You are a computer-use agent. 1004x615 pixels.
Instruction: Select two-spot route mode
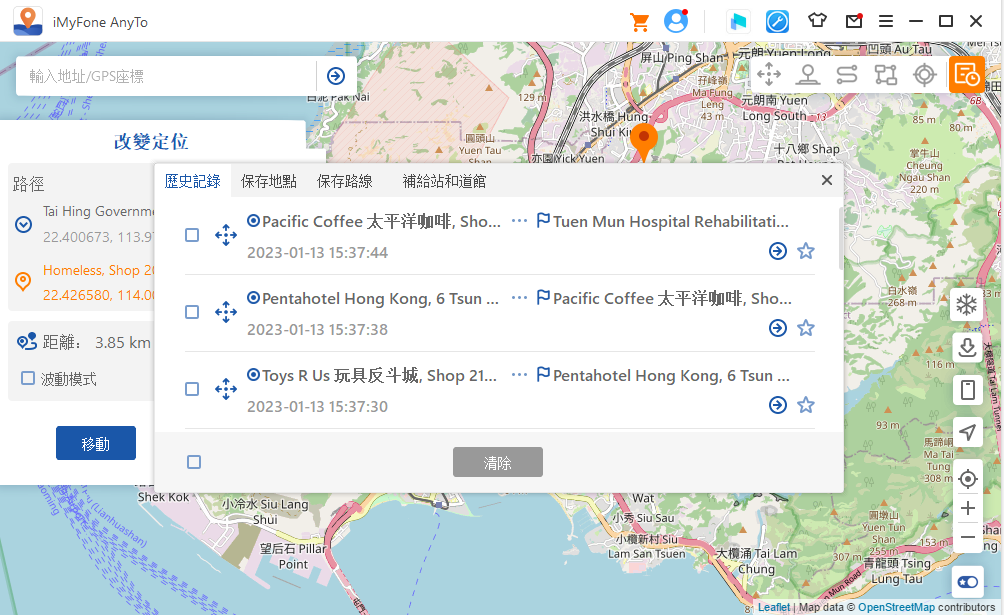pyautogui.click(x=846, y=74)
